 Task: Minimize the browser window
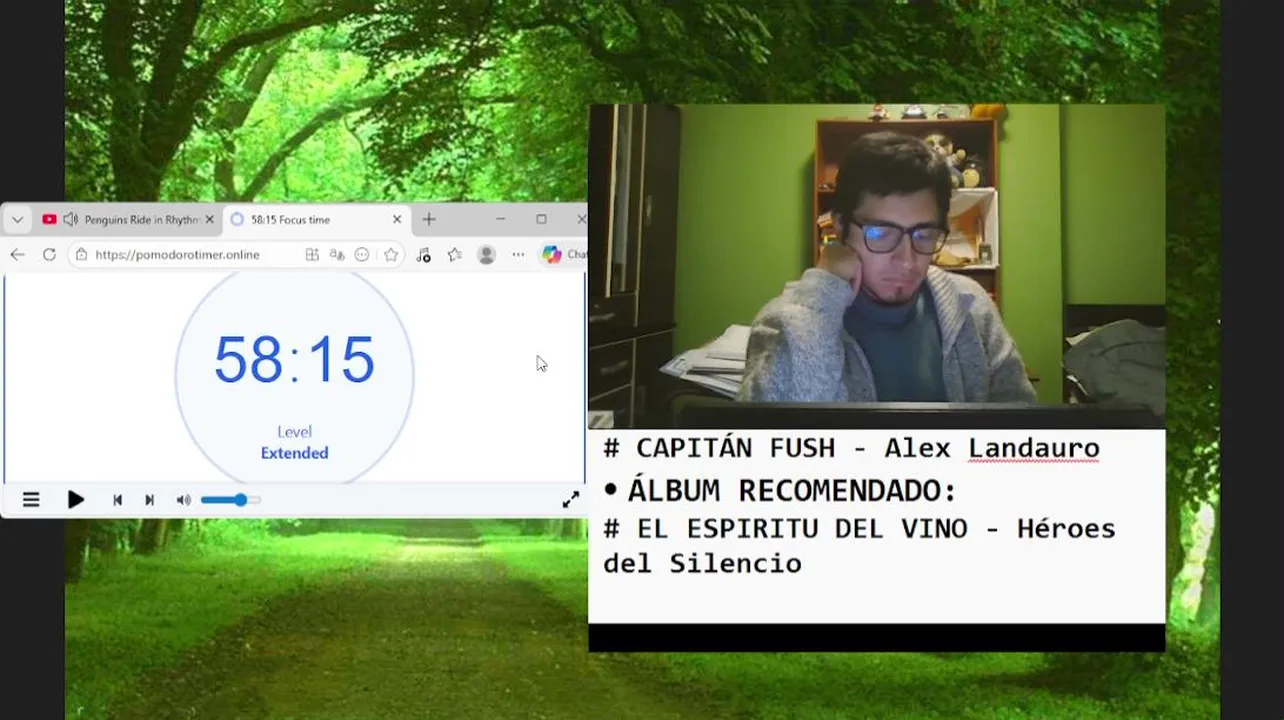pos(500,219)
